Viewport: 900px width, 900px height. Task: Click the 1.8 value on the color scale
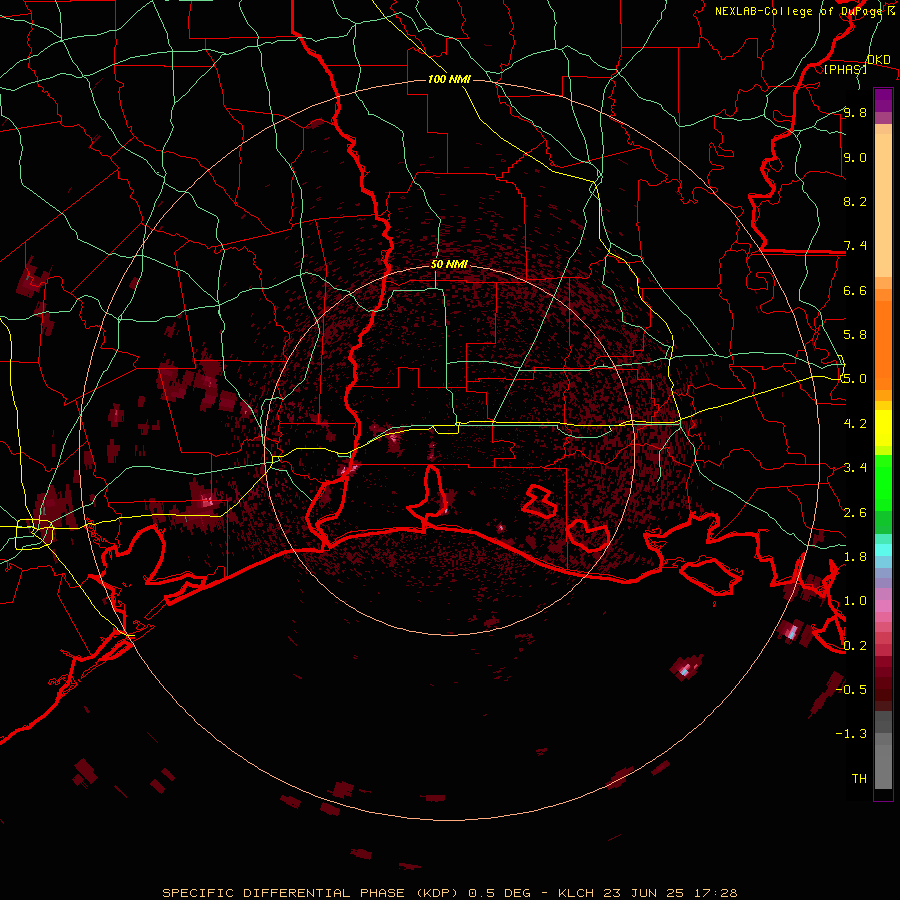tap(855, 557)
